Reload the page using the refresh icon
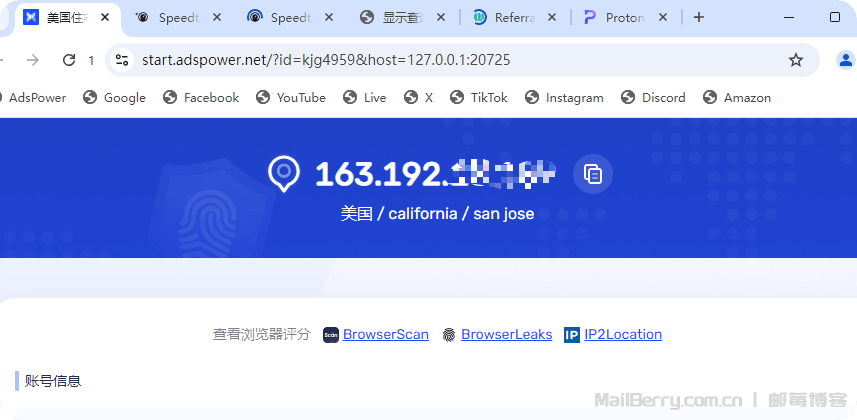 click(69, 60)
